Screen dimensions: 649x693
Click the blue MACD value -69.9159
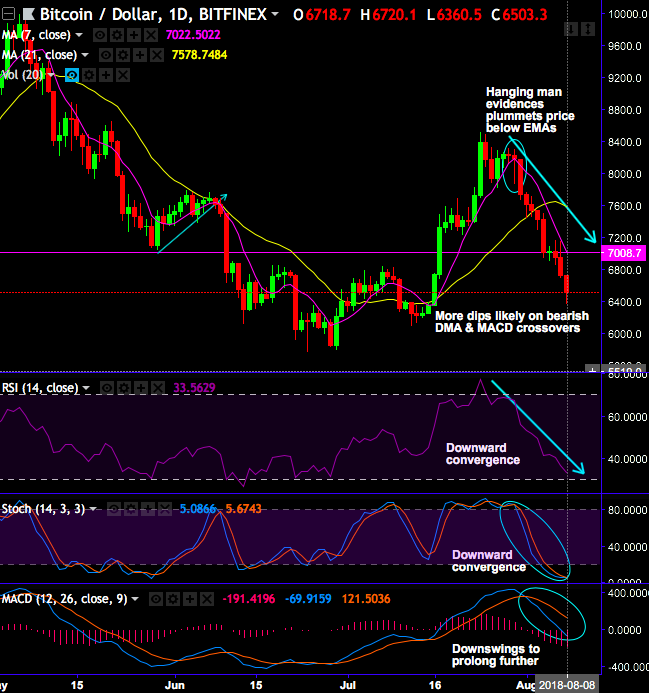(x=308, y=599)
